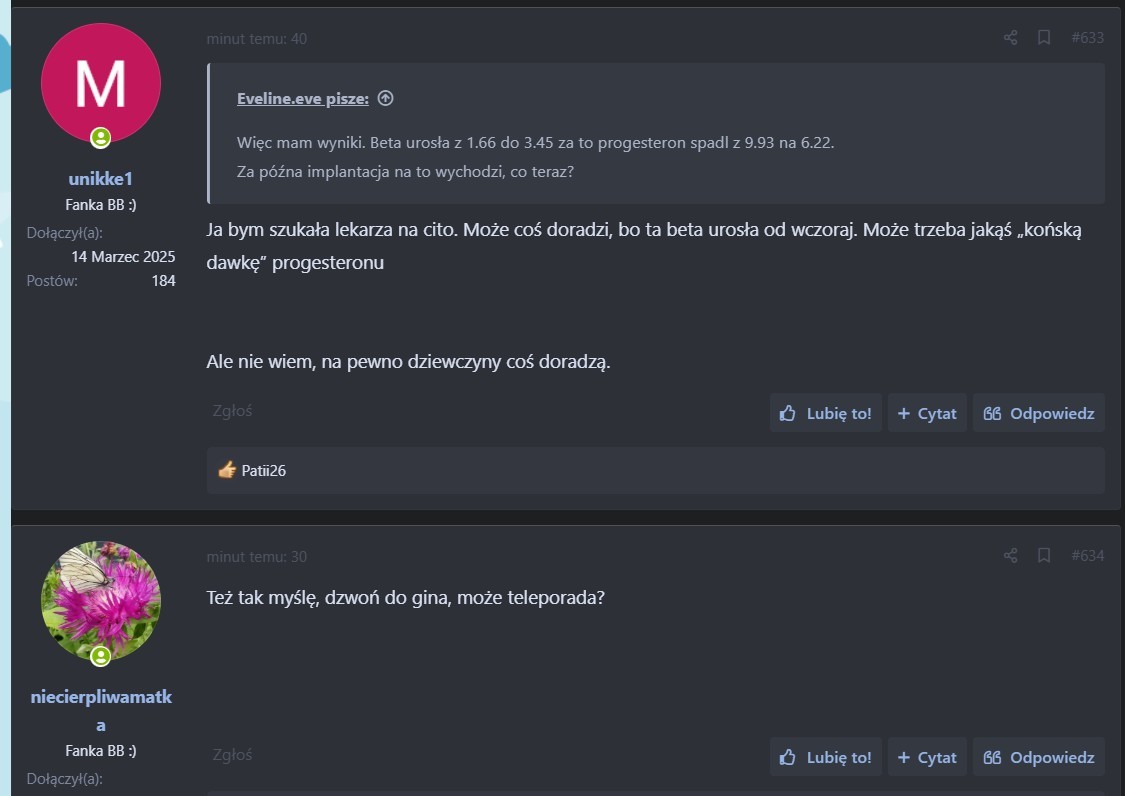Quote unikke1's post using Cytat
Screen dimensions: 1125x796
(927, 413)
